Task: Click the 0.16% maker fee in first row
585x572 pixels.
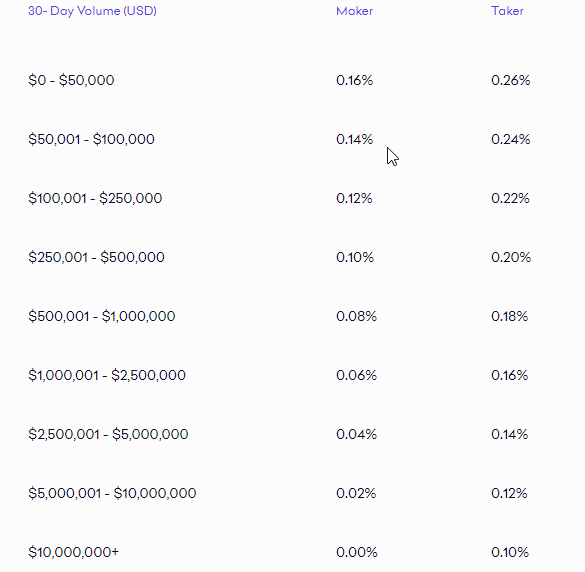Action: pos(354,80)
